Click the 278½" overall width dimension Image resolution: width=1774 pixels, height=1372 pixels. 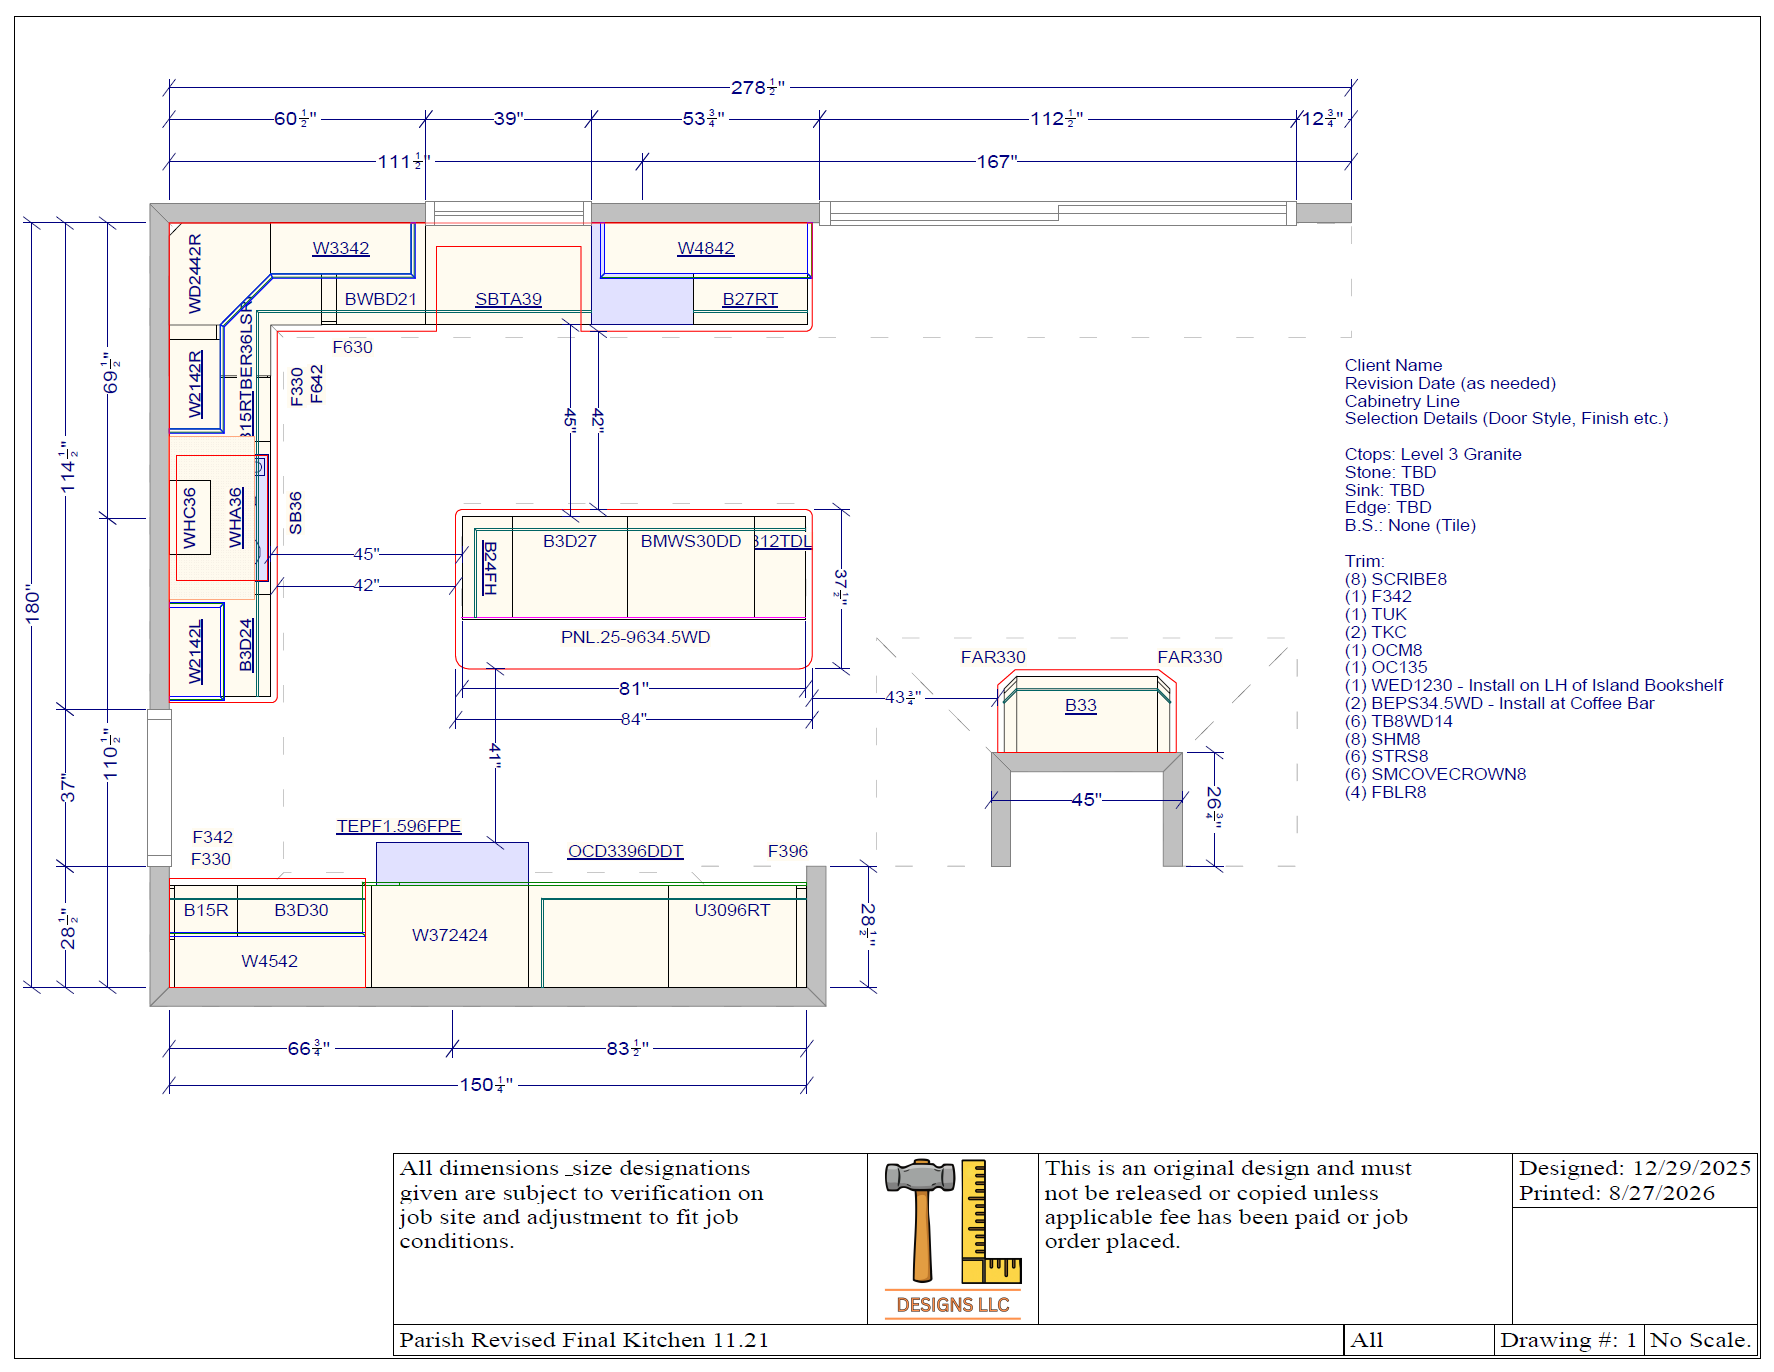(x=758, y=88)
